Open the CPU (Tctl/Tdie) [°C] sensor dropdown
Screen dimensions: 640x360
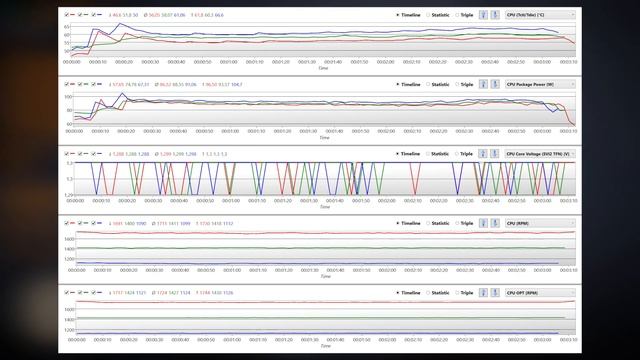540,15
